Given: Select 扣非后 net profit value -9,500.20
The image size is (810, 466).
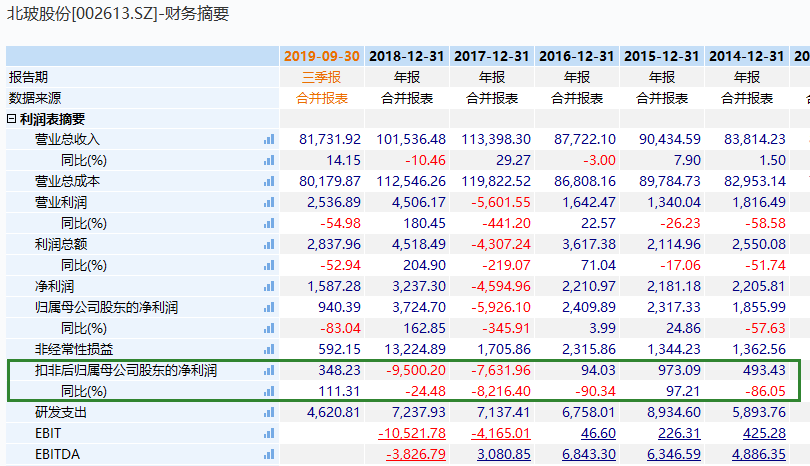Looking at the screenshot, I should tap(416, 370).
